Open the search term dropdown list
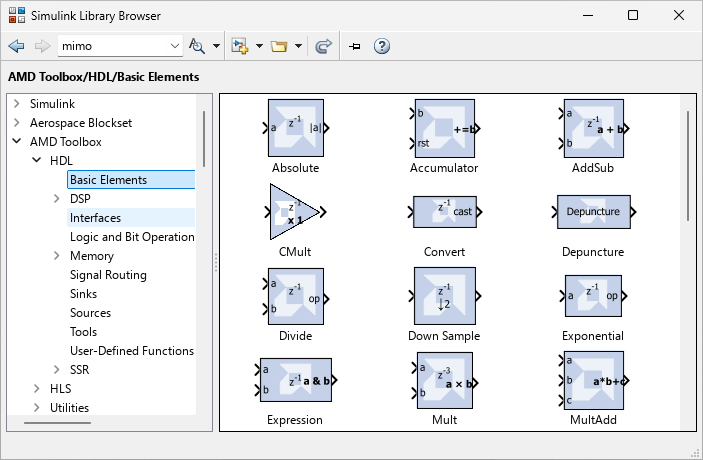Viewport: 703px width, 460px height. (175, 46)
